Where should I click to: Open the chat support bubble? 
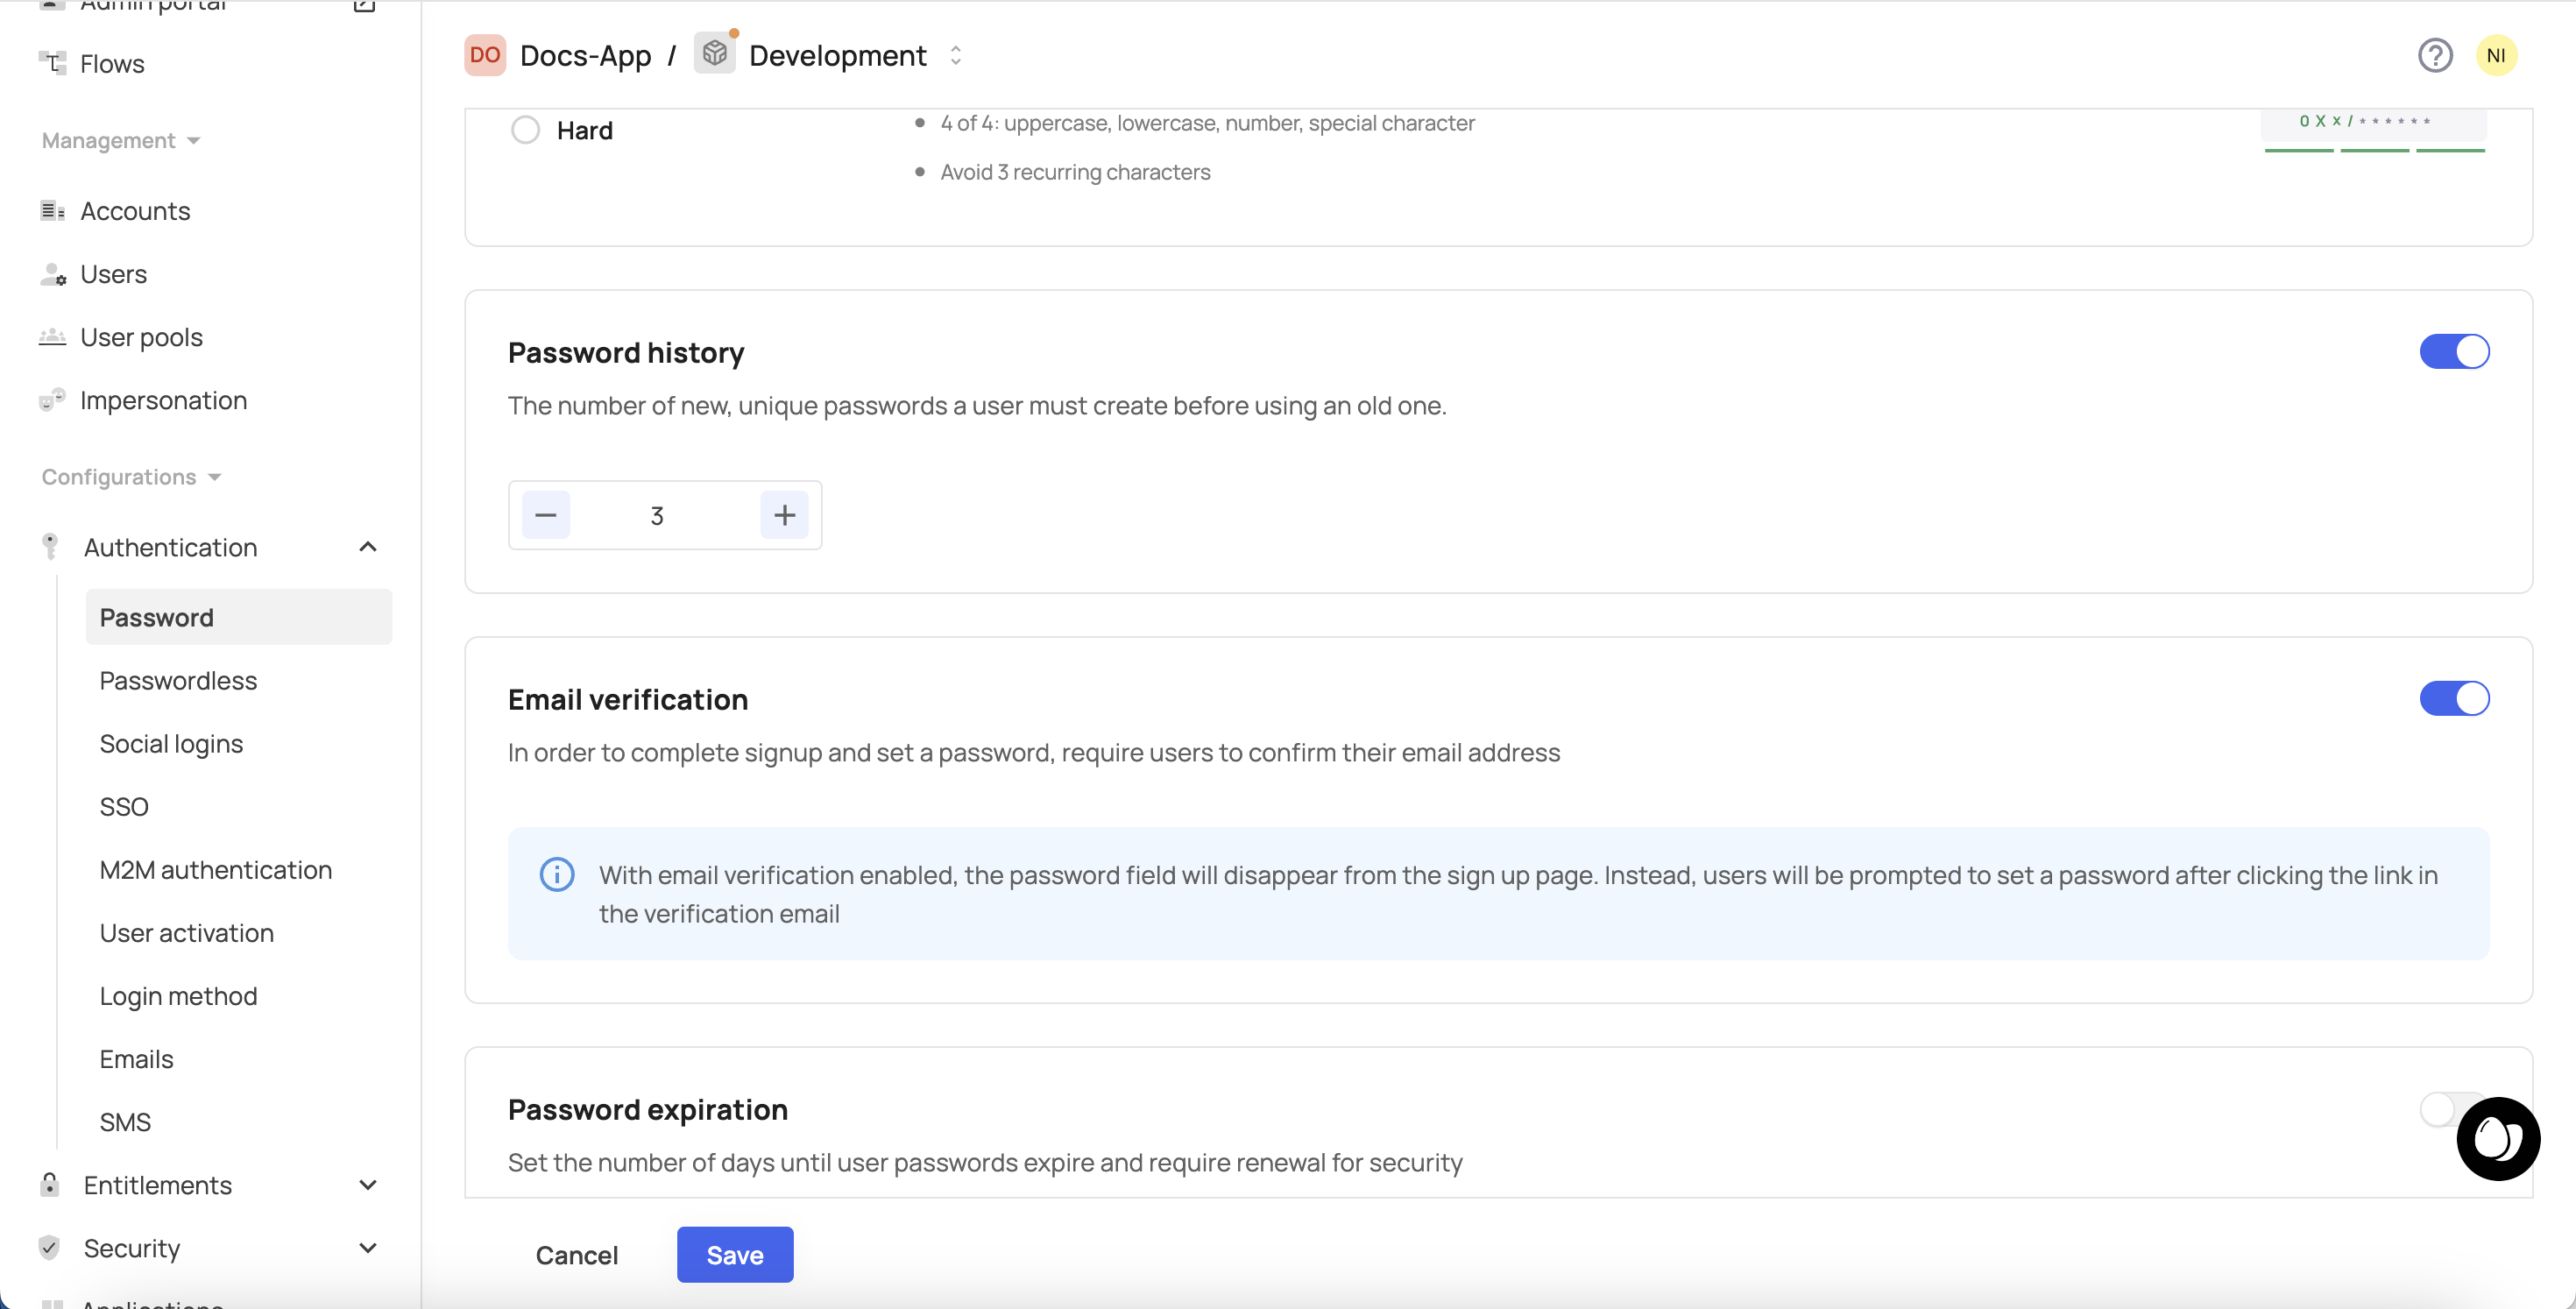2497,1138
